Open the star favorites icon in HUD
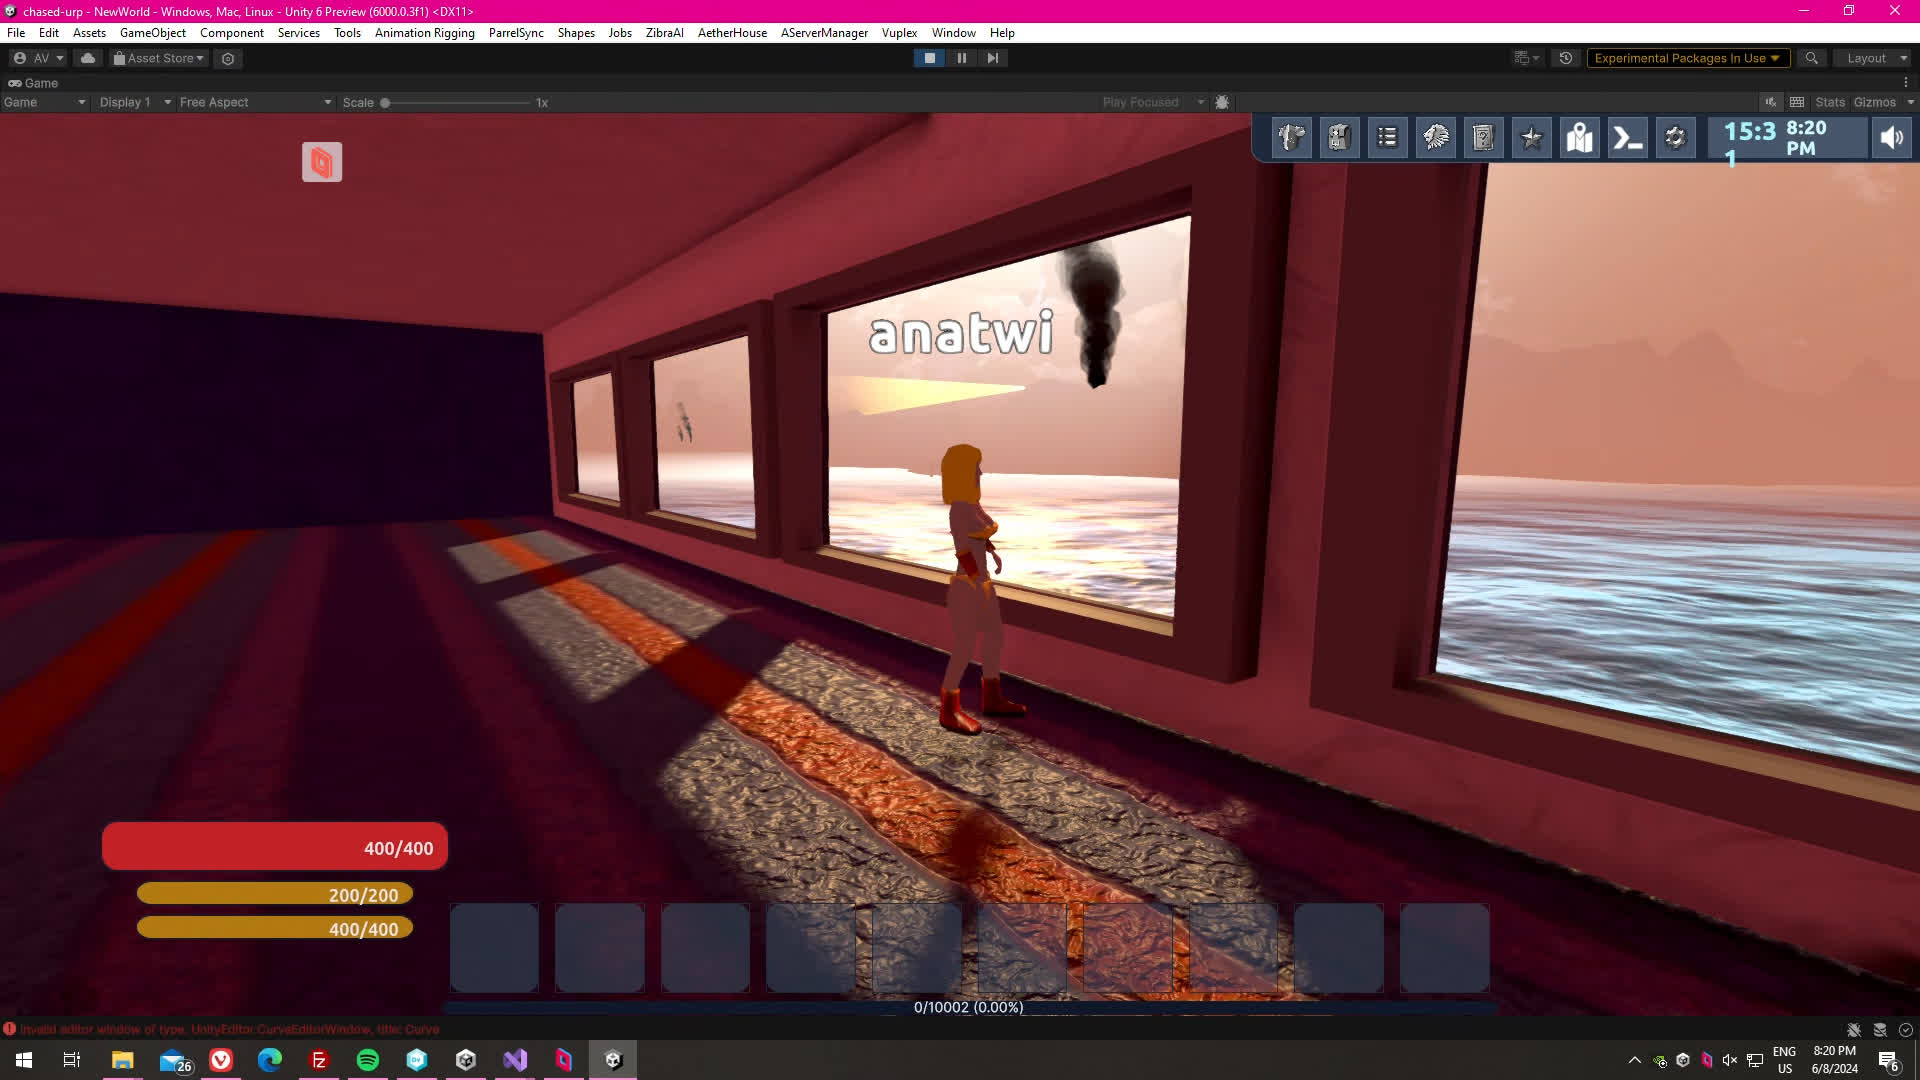This screenshot has height=1080, width=1920. click(x=1531, y=138)
